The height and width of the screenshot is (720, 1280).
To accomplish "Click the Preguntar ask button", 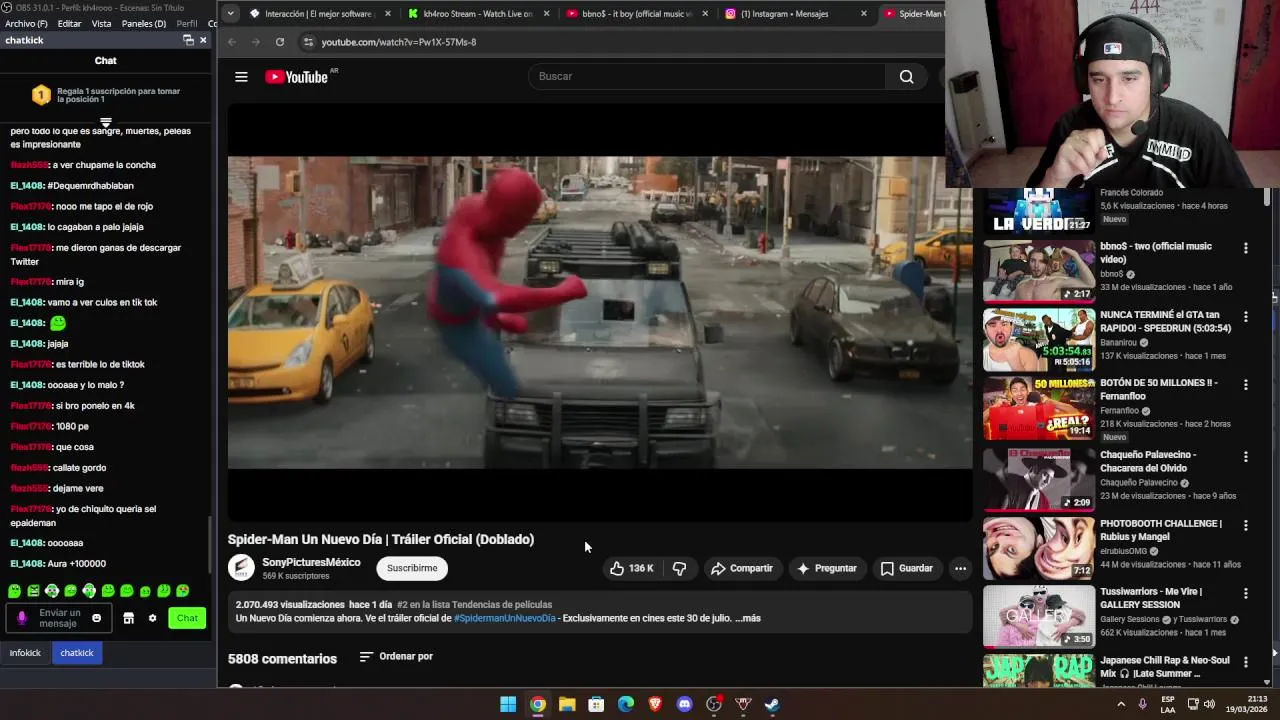I will [x=827, y=568].
